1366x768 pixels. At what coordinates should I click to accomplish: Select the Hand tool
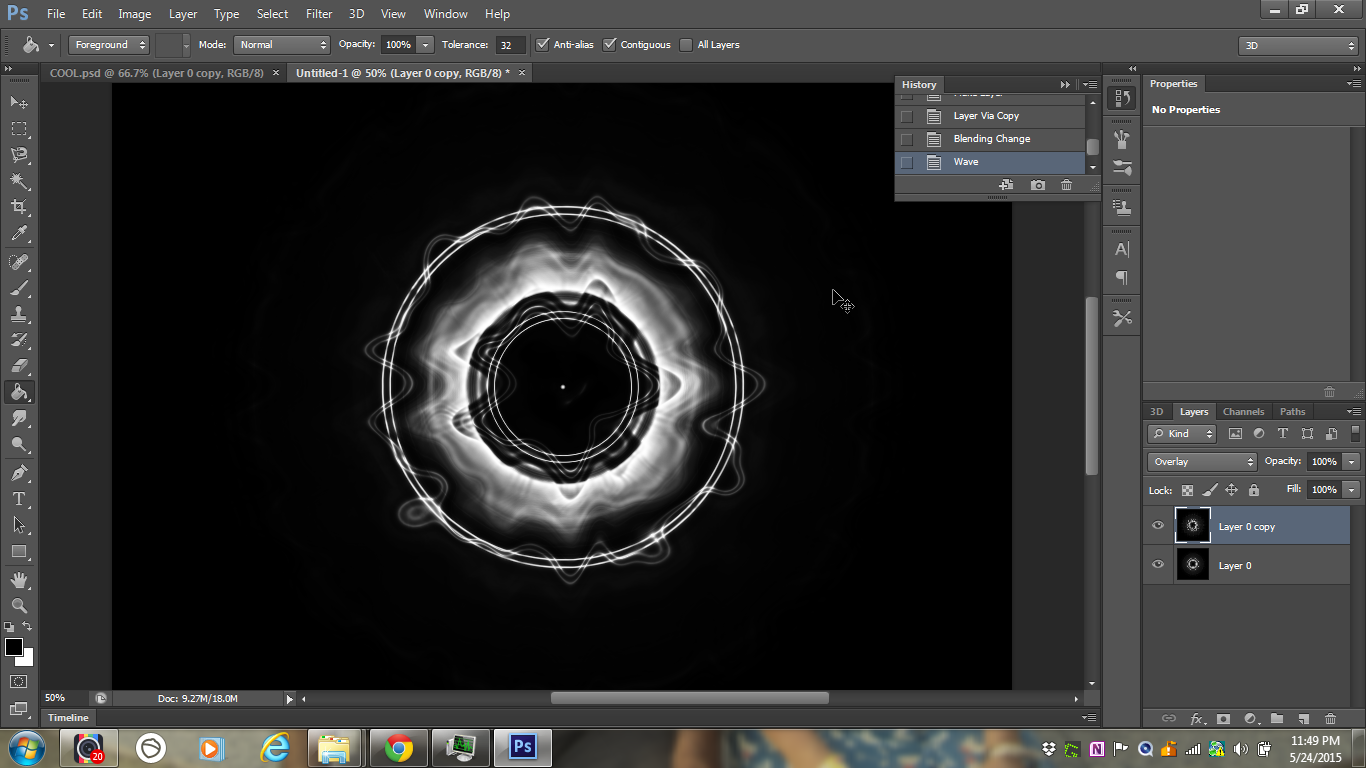pos(19,579)
